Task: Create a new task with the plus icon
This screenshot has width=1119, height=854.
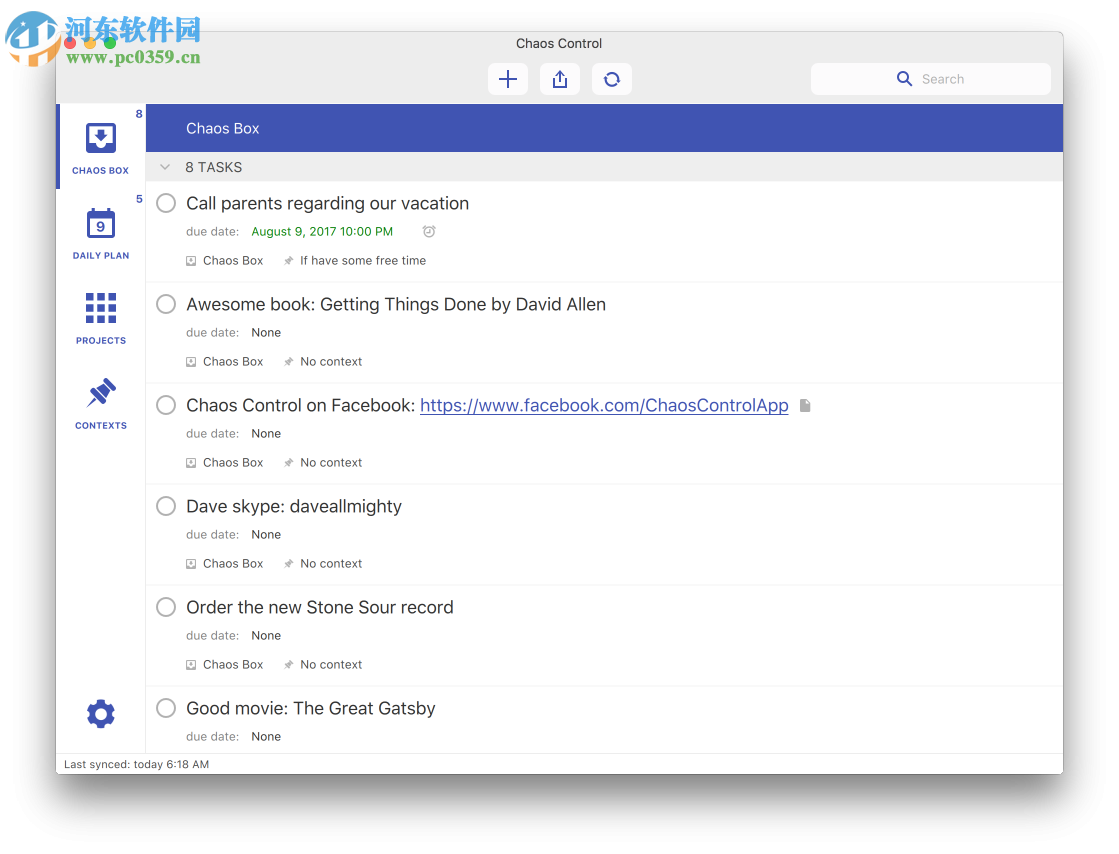Action: point(507,78)
